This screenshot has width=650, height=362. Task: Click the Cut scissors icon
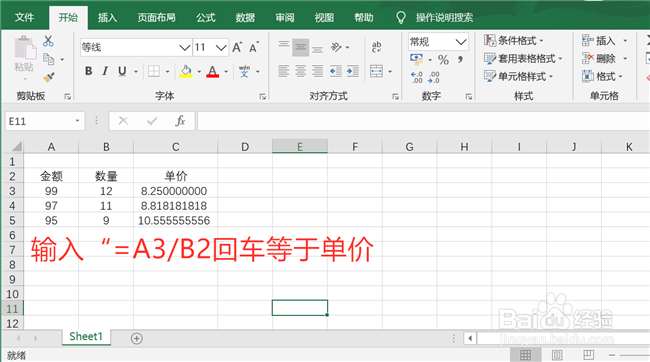coord(48,41)
